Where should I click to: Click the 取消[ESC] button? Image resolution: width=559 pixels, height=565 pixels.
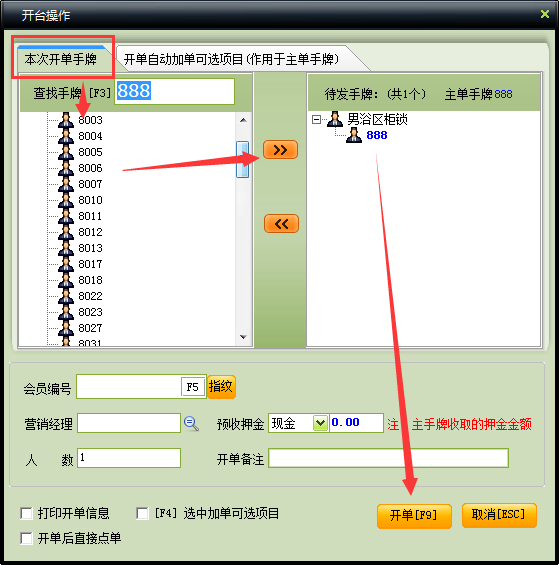(x=499, y=515)
